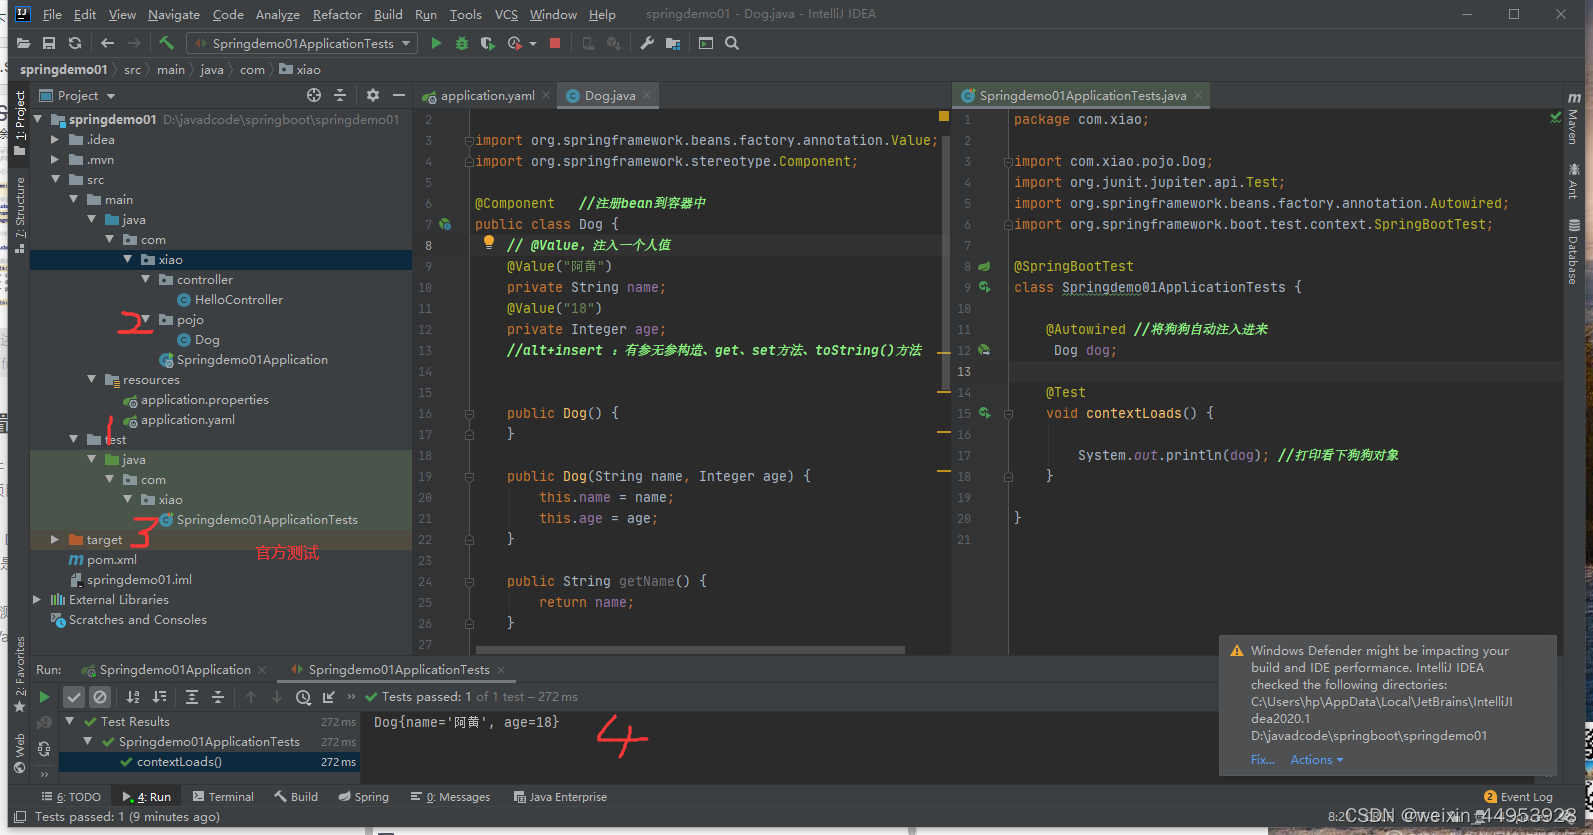The height and width of the screenshot is (835, 1593).
Task: Open the Event Log
Action: tap(1518, 797)
